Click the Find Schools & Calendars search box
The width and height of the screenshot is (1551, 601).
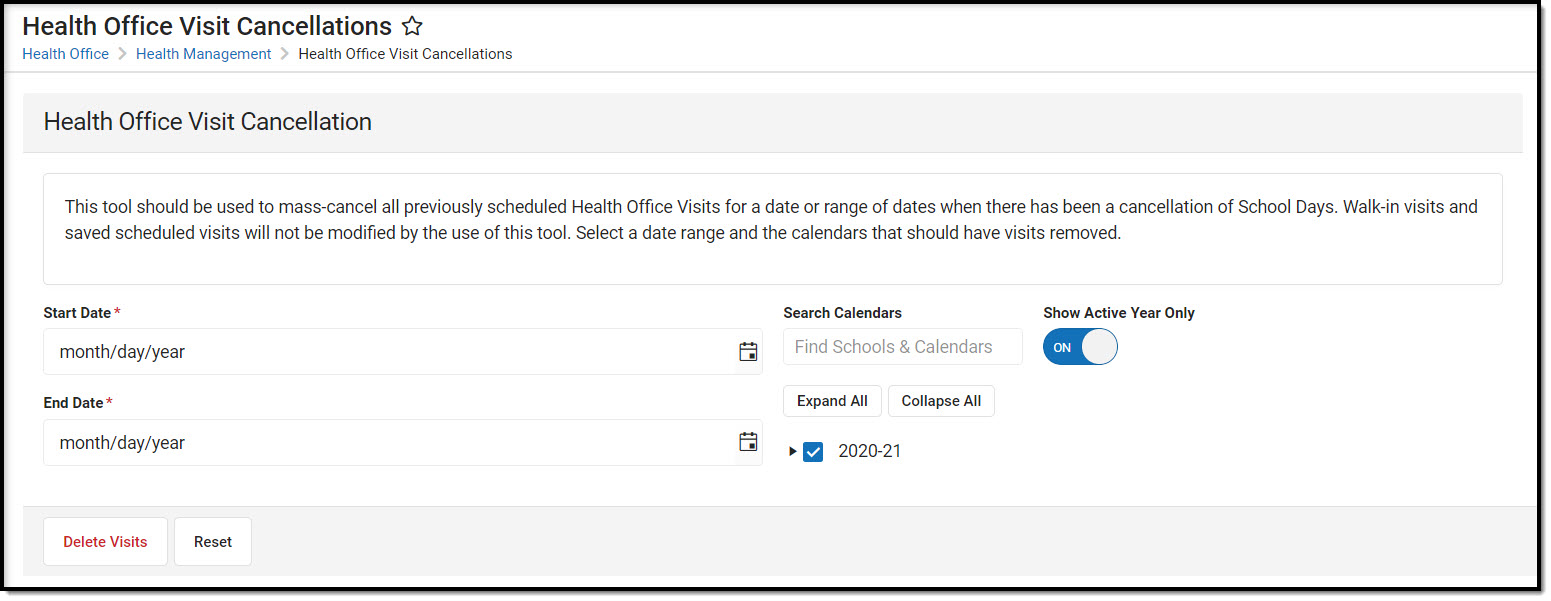(x=902, y=347)
